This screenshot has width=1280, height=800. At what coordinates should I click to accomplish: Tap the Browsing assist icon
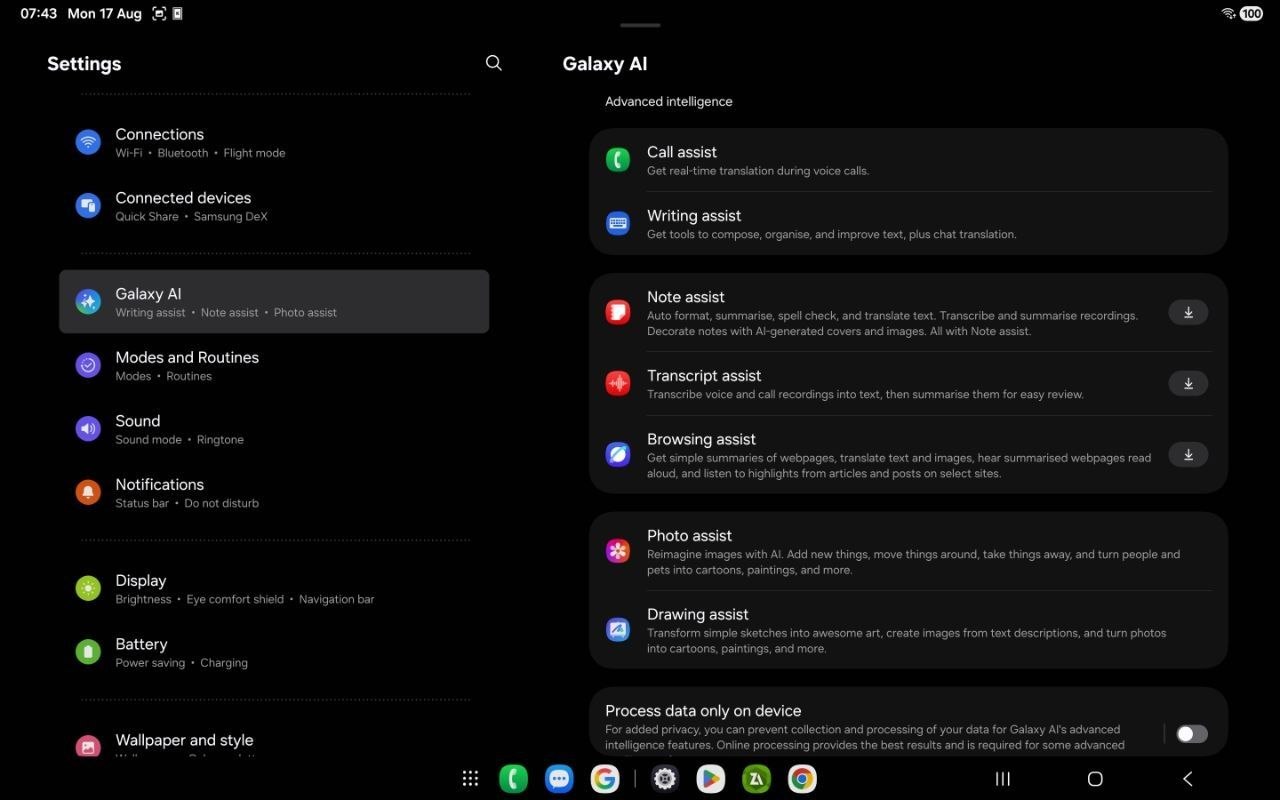(618, 454)
